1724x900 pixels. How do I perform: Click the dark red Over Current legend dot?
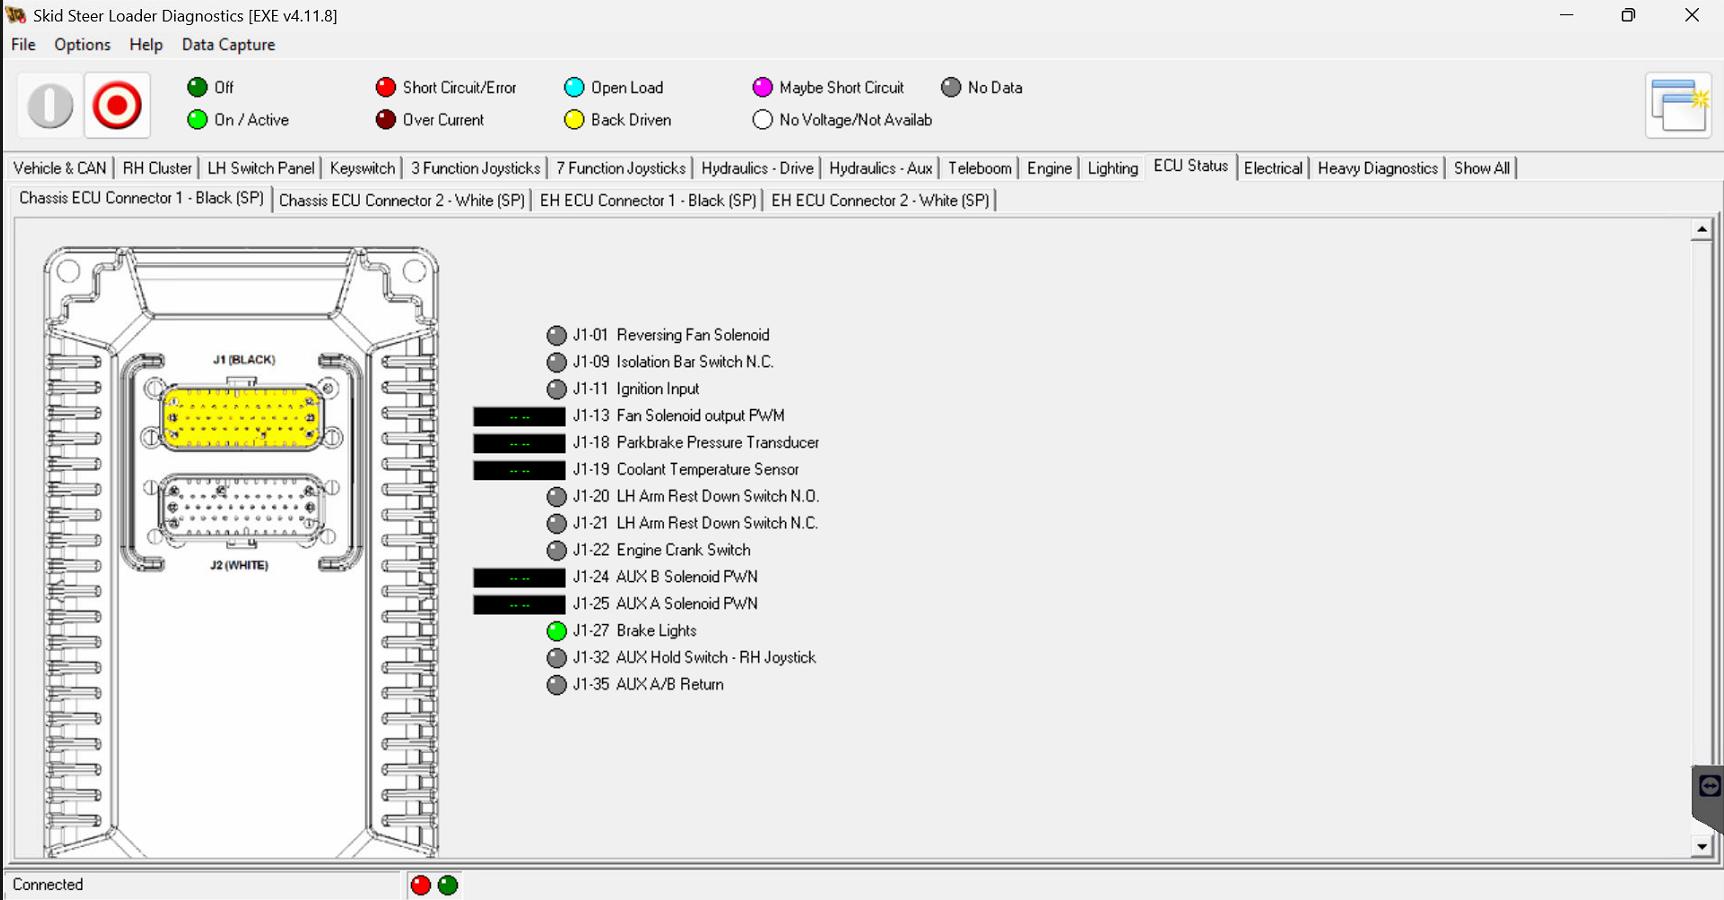(386, 119)
